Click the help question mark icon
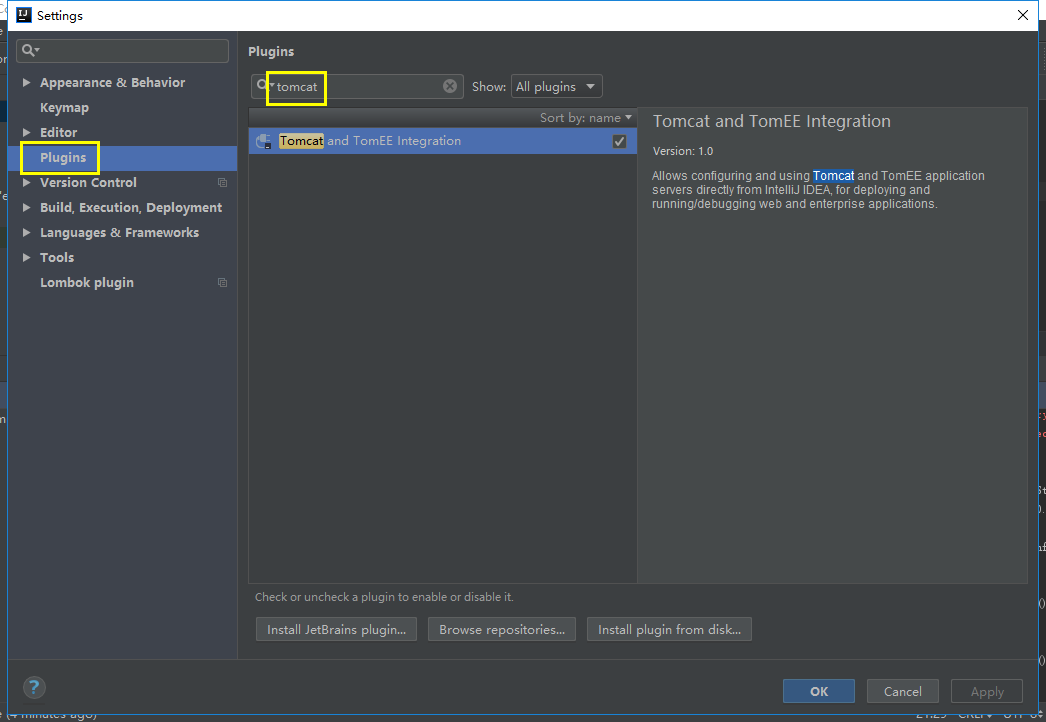The image size is (1046, 722). 34,687
